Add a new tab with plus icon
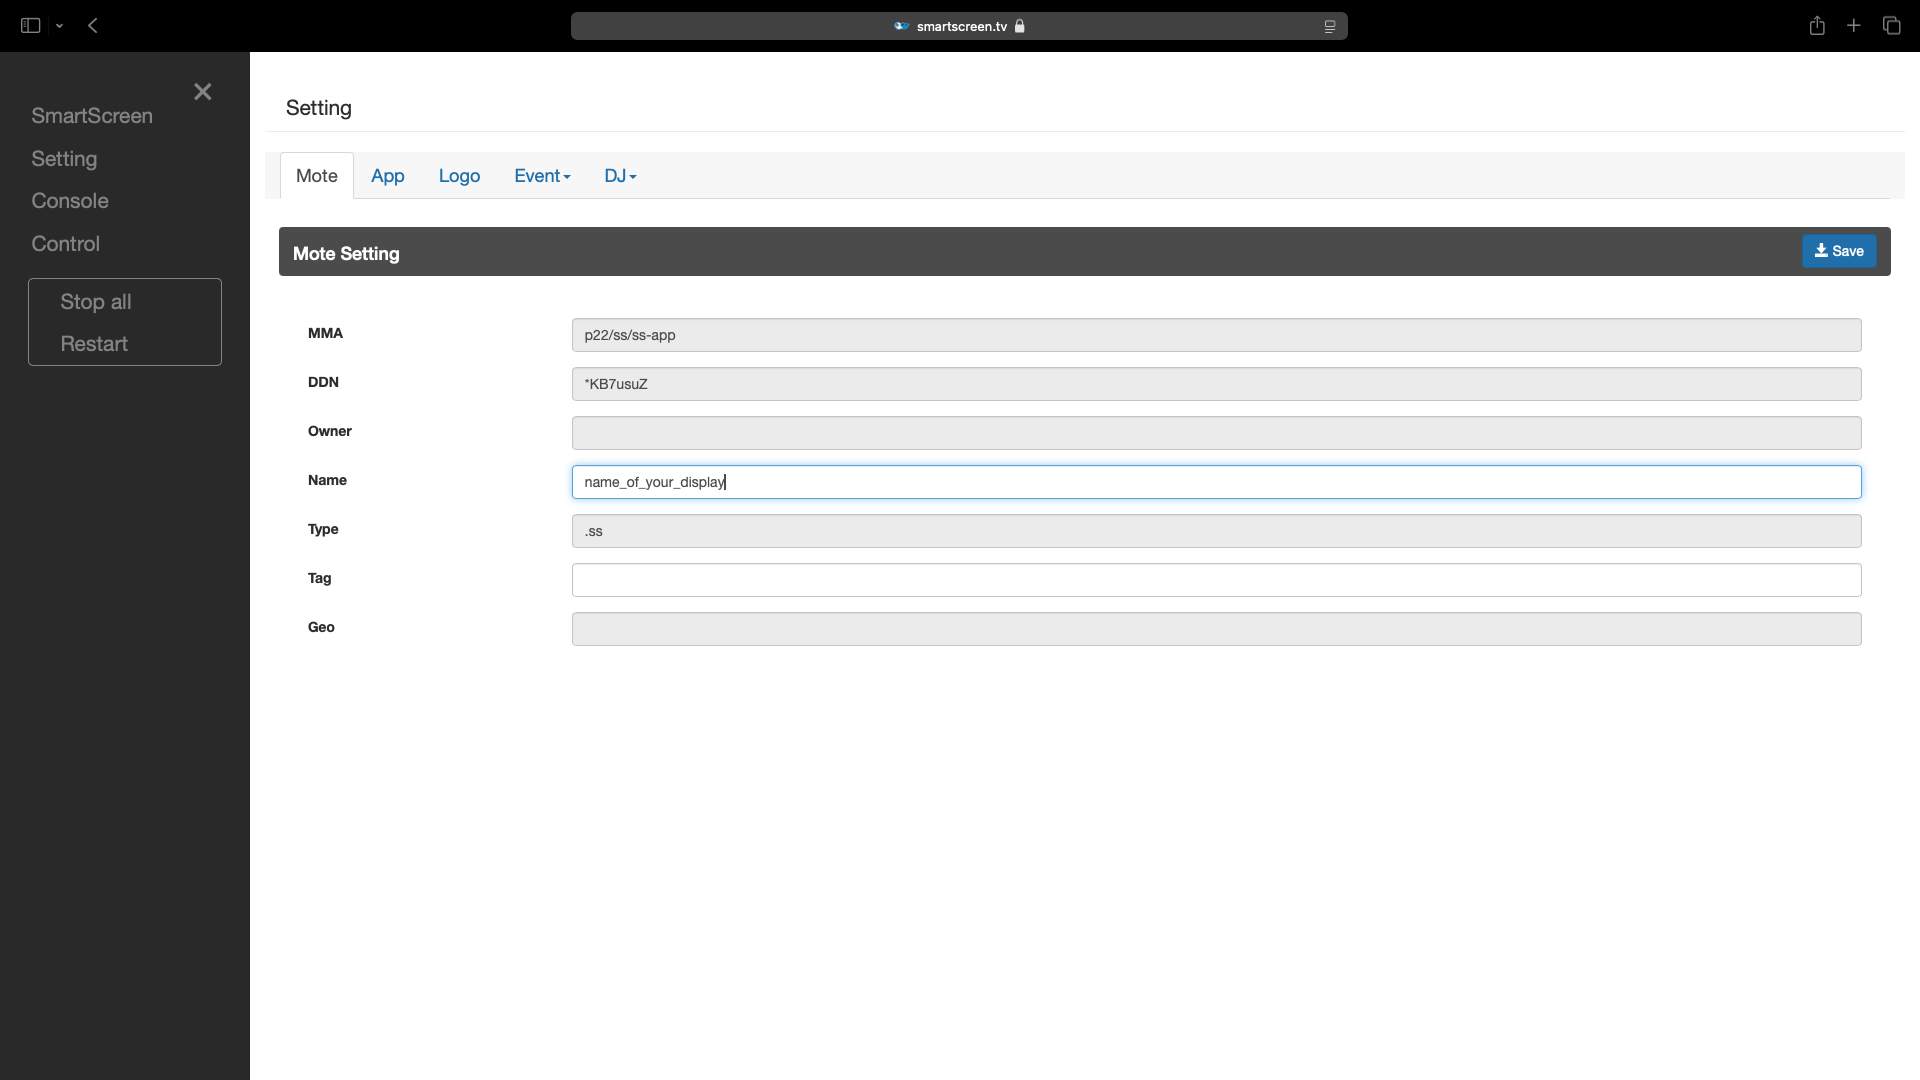The image size is (1920, 1080). [1854, 26]
